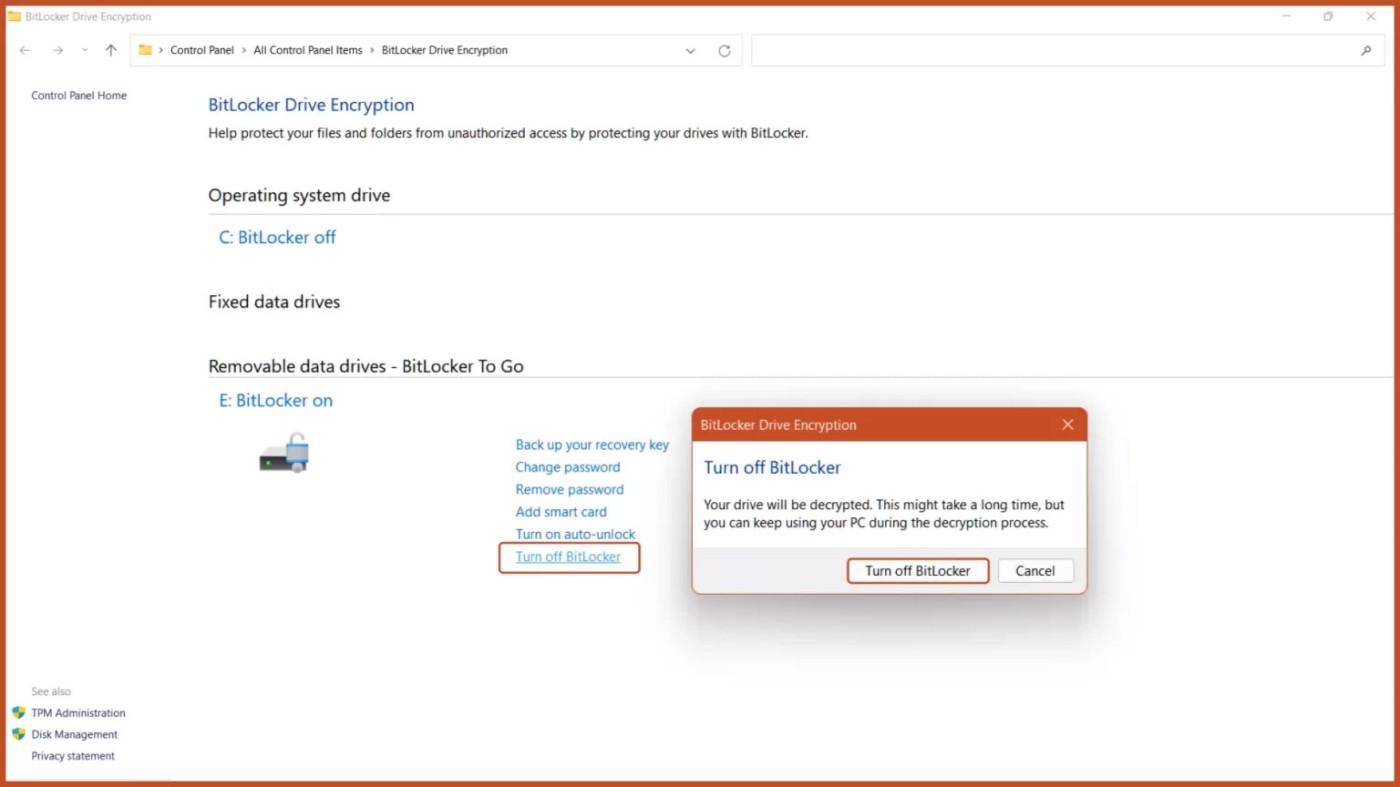Viewport: 1400px width, 787px height.
Task: Click the Fixed data drives heading
Action: pos(274,302)
